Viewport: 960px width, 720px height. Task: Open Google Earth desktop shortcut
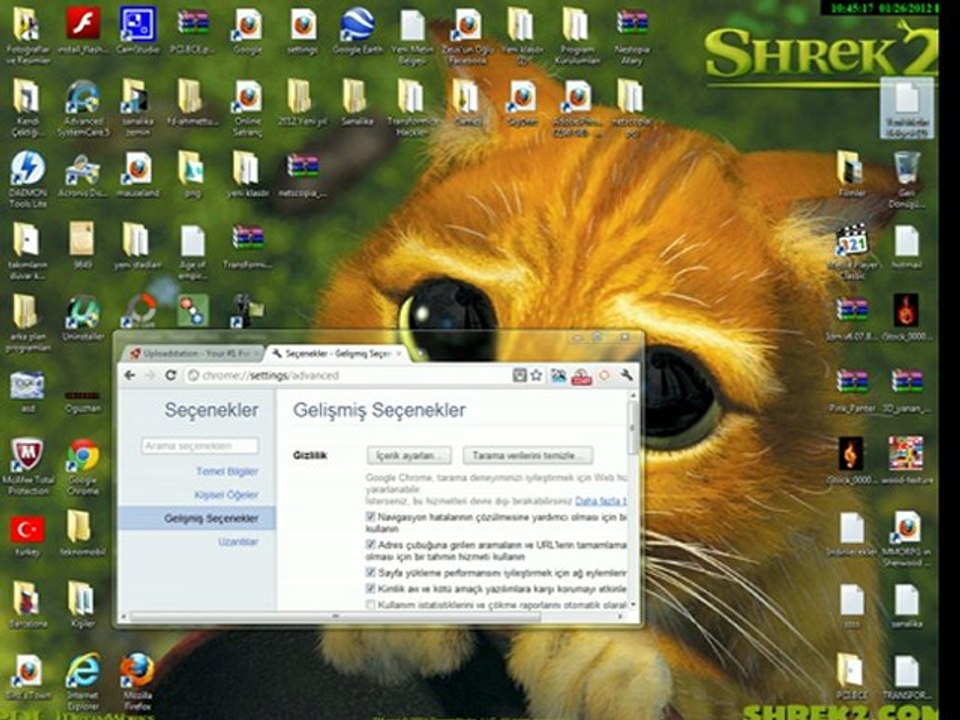pos(357,32)
